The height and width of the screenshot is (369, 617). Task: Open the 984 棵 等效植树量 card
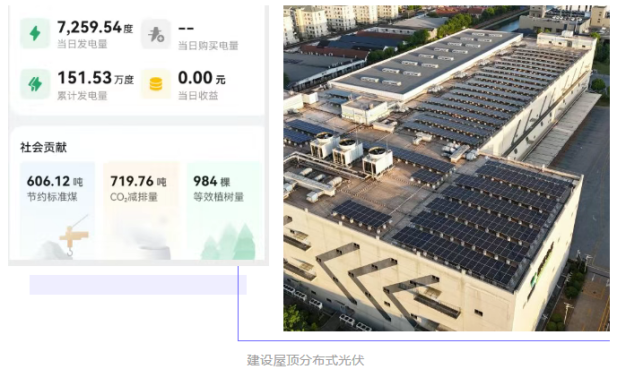point(224,210)
